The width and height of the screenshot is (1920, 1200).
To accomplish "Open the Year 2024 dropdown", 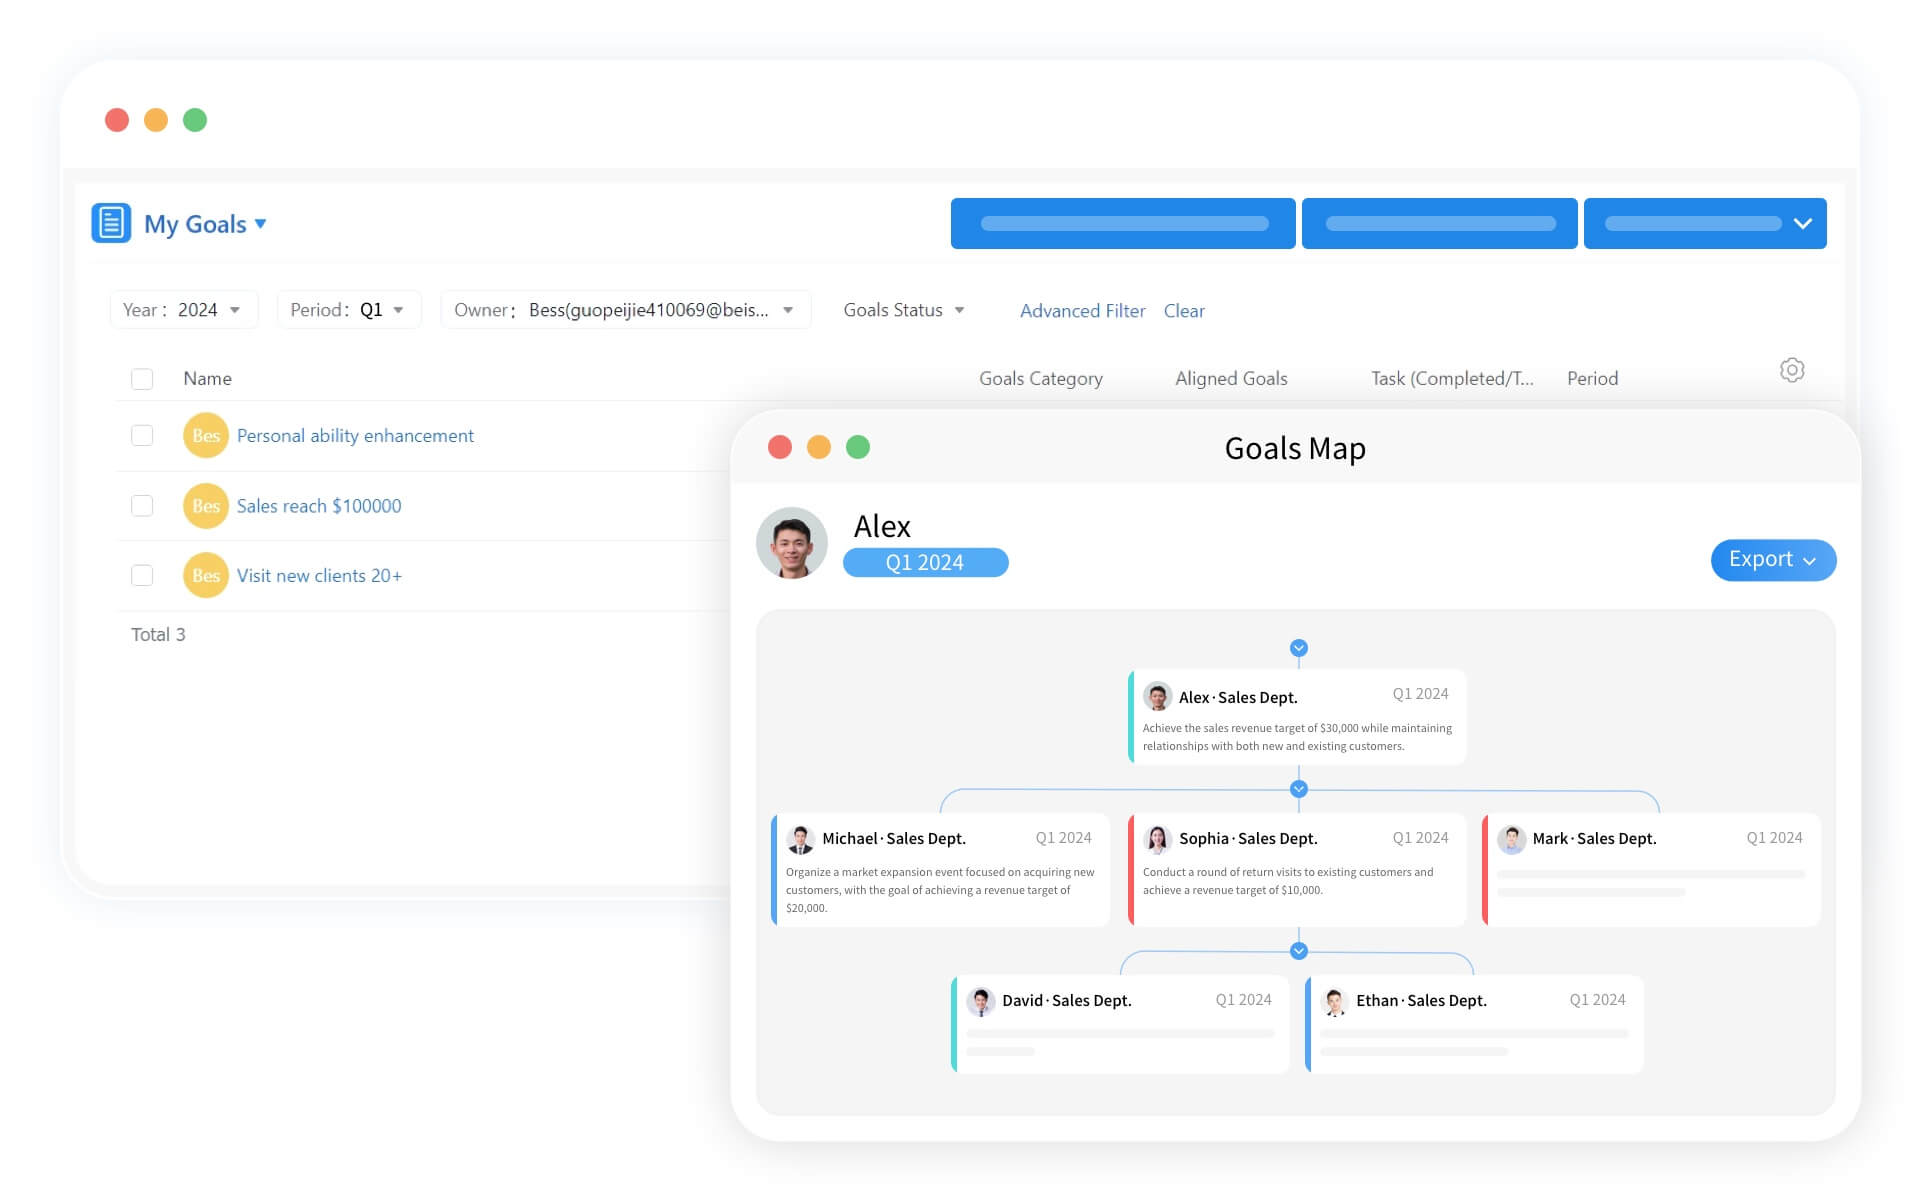I will tap(183, 310).
